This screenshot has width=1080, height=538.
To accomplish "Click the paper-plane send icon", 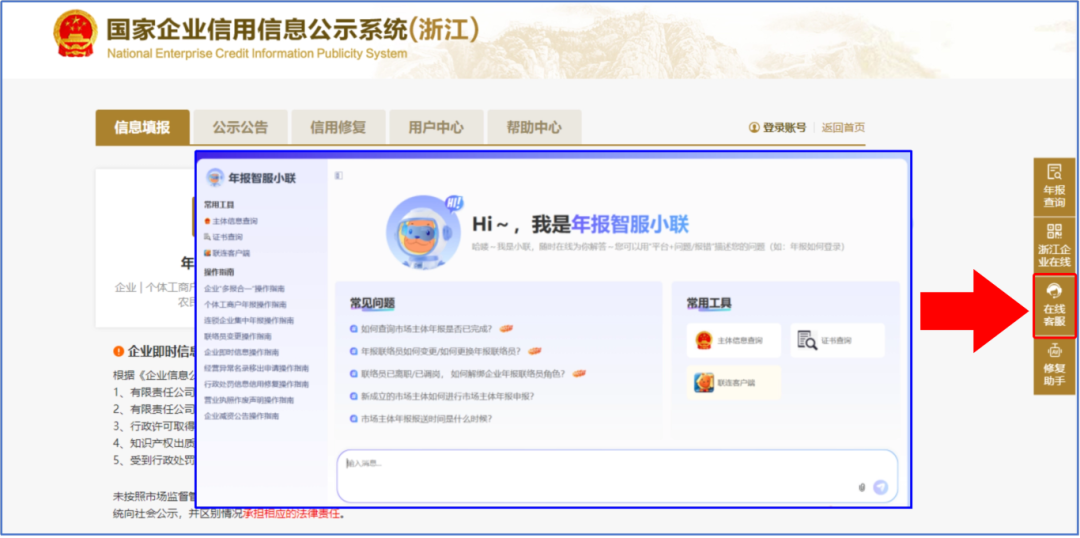I will [880, 488].
